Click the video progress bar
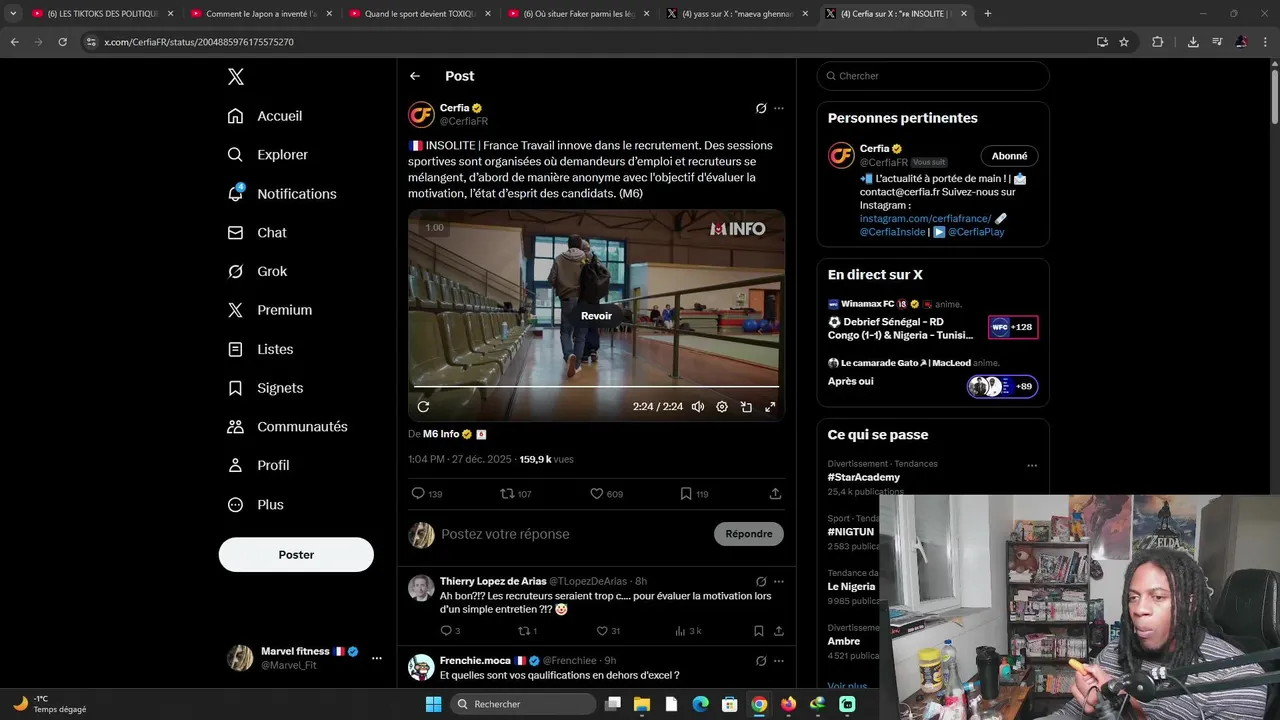The height and width of the screenshot is (720, 1280). [x=596, y=386]
